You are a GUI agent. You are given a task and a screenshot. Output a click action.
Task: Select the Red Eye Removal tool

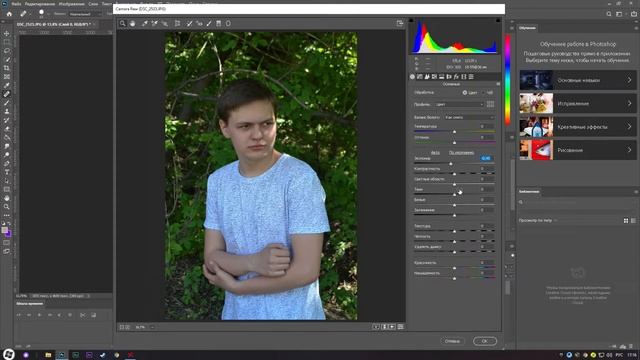pyautogui.click(x=199, y=24)
